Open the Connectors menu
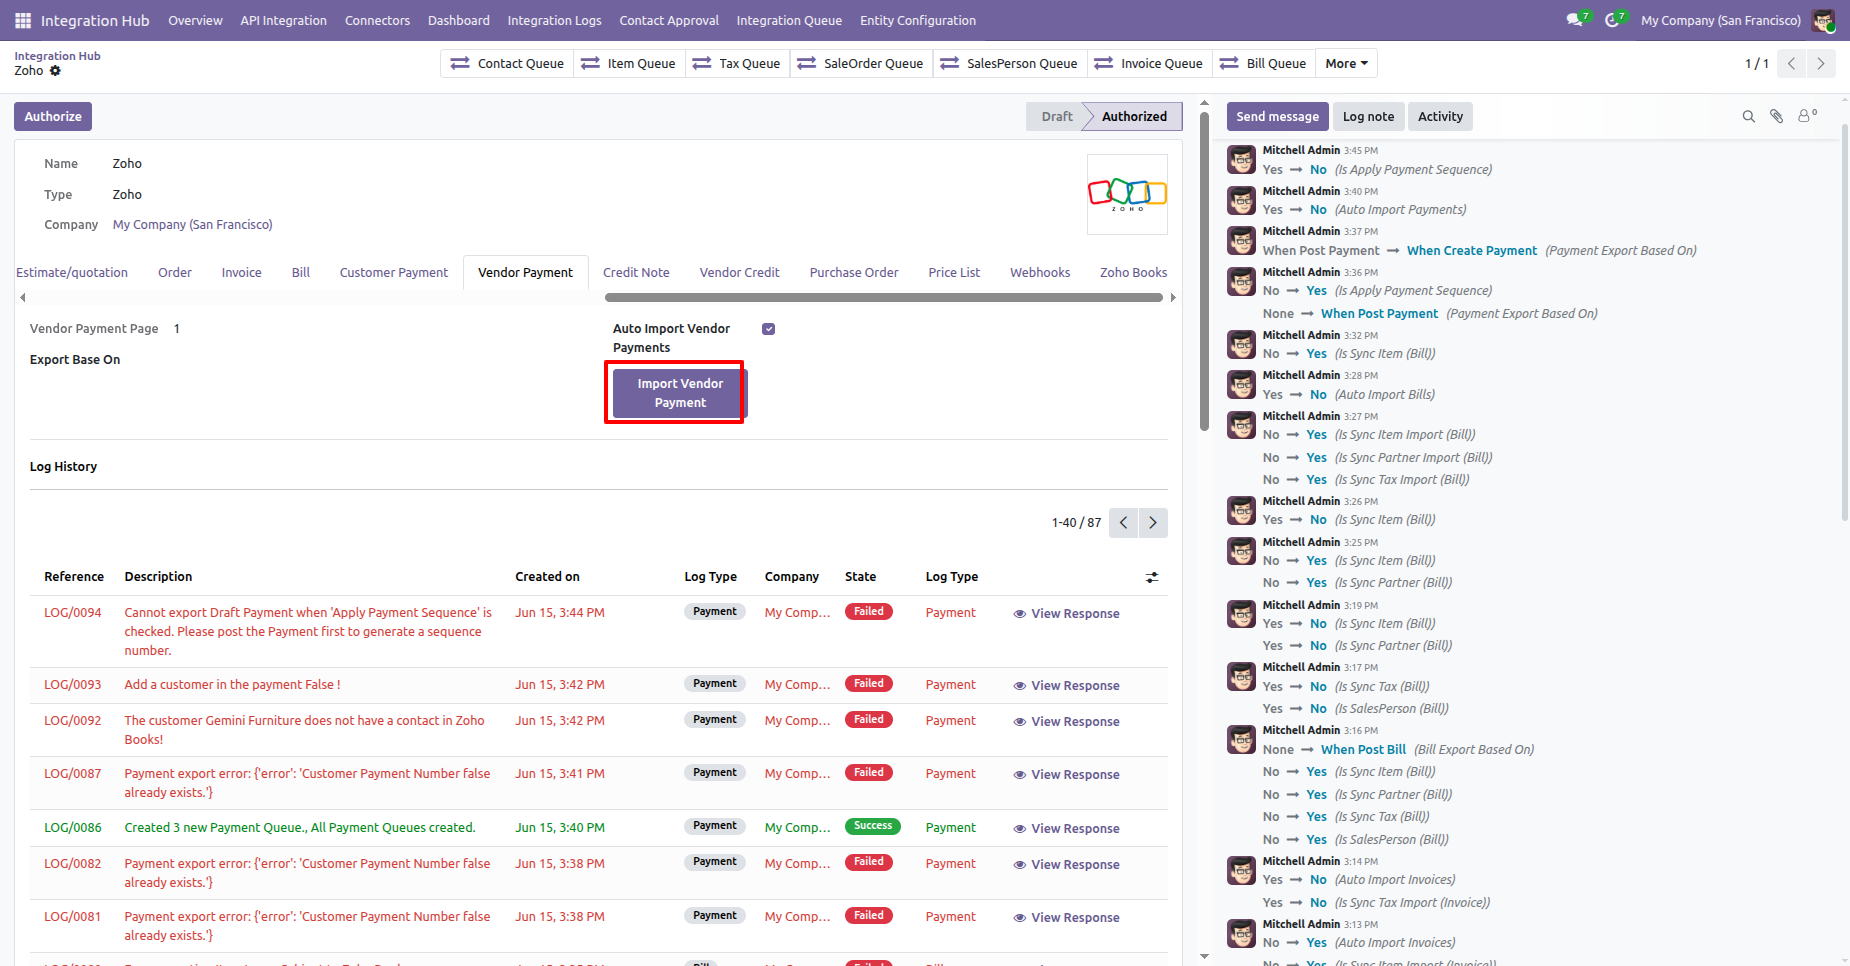Image resolution: width=1850 pixels, height=966 pixels. point(377,20)
